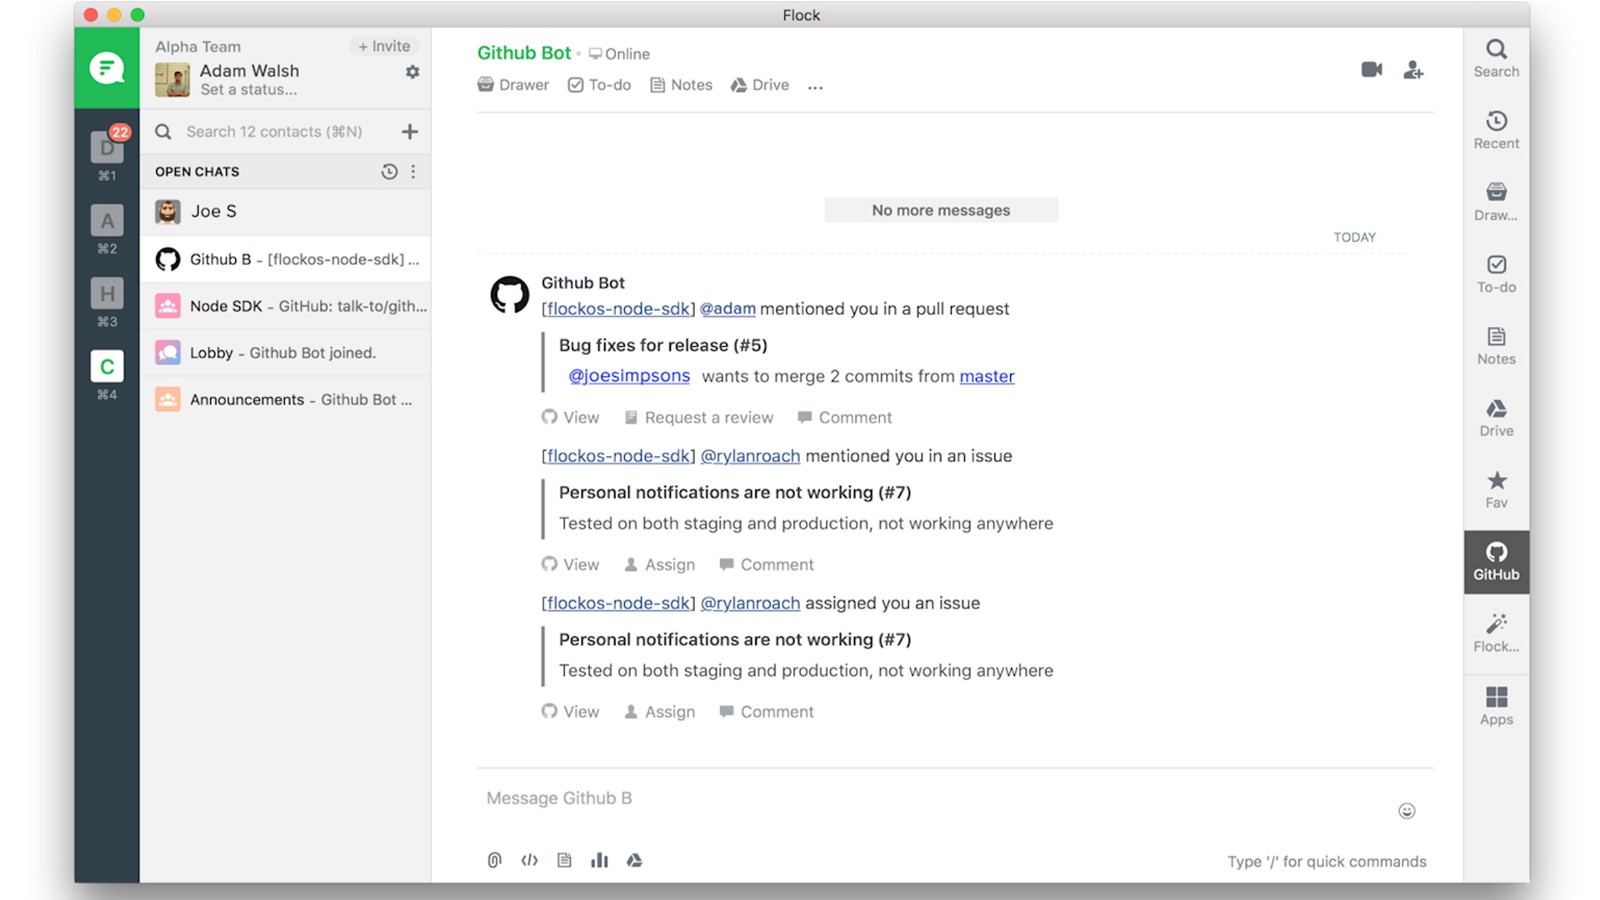Viewport: 1600px width, 900px height.
Task: Click flockos-node-sdk link in pull request message
Action: click(618, 309)
